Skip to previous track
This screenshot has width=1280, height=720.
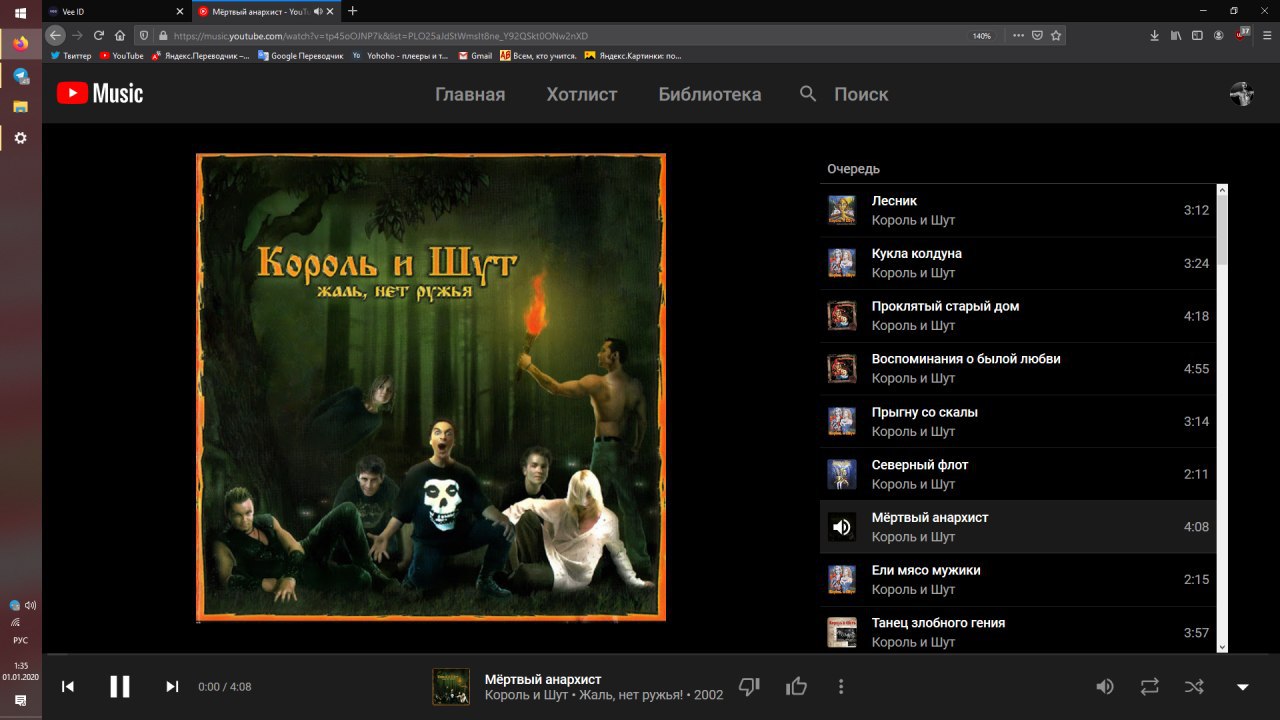68,686
